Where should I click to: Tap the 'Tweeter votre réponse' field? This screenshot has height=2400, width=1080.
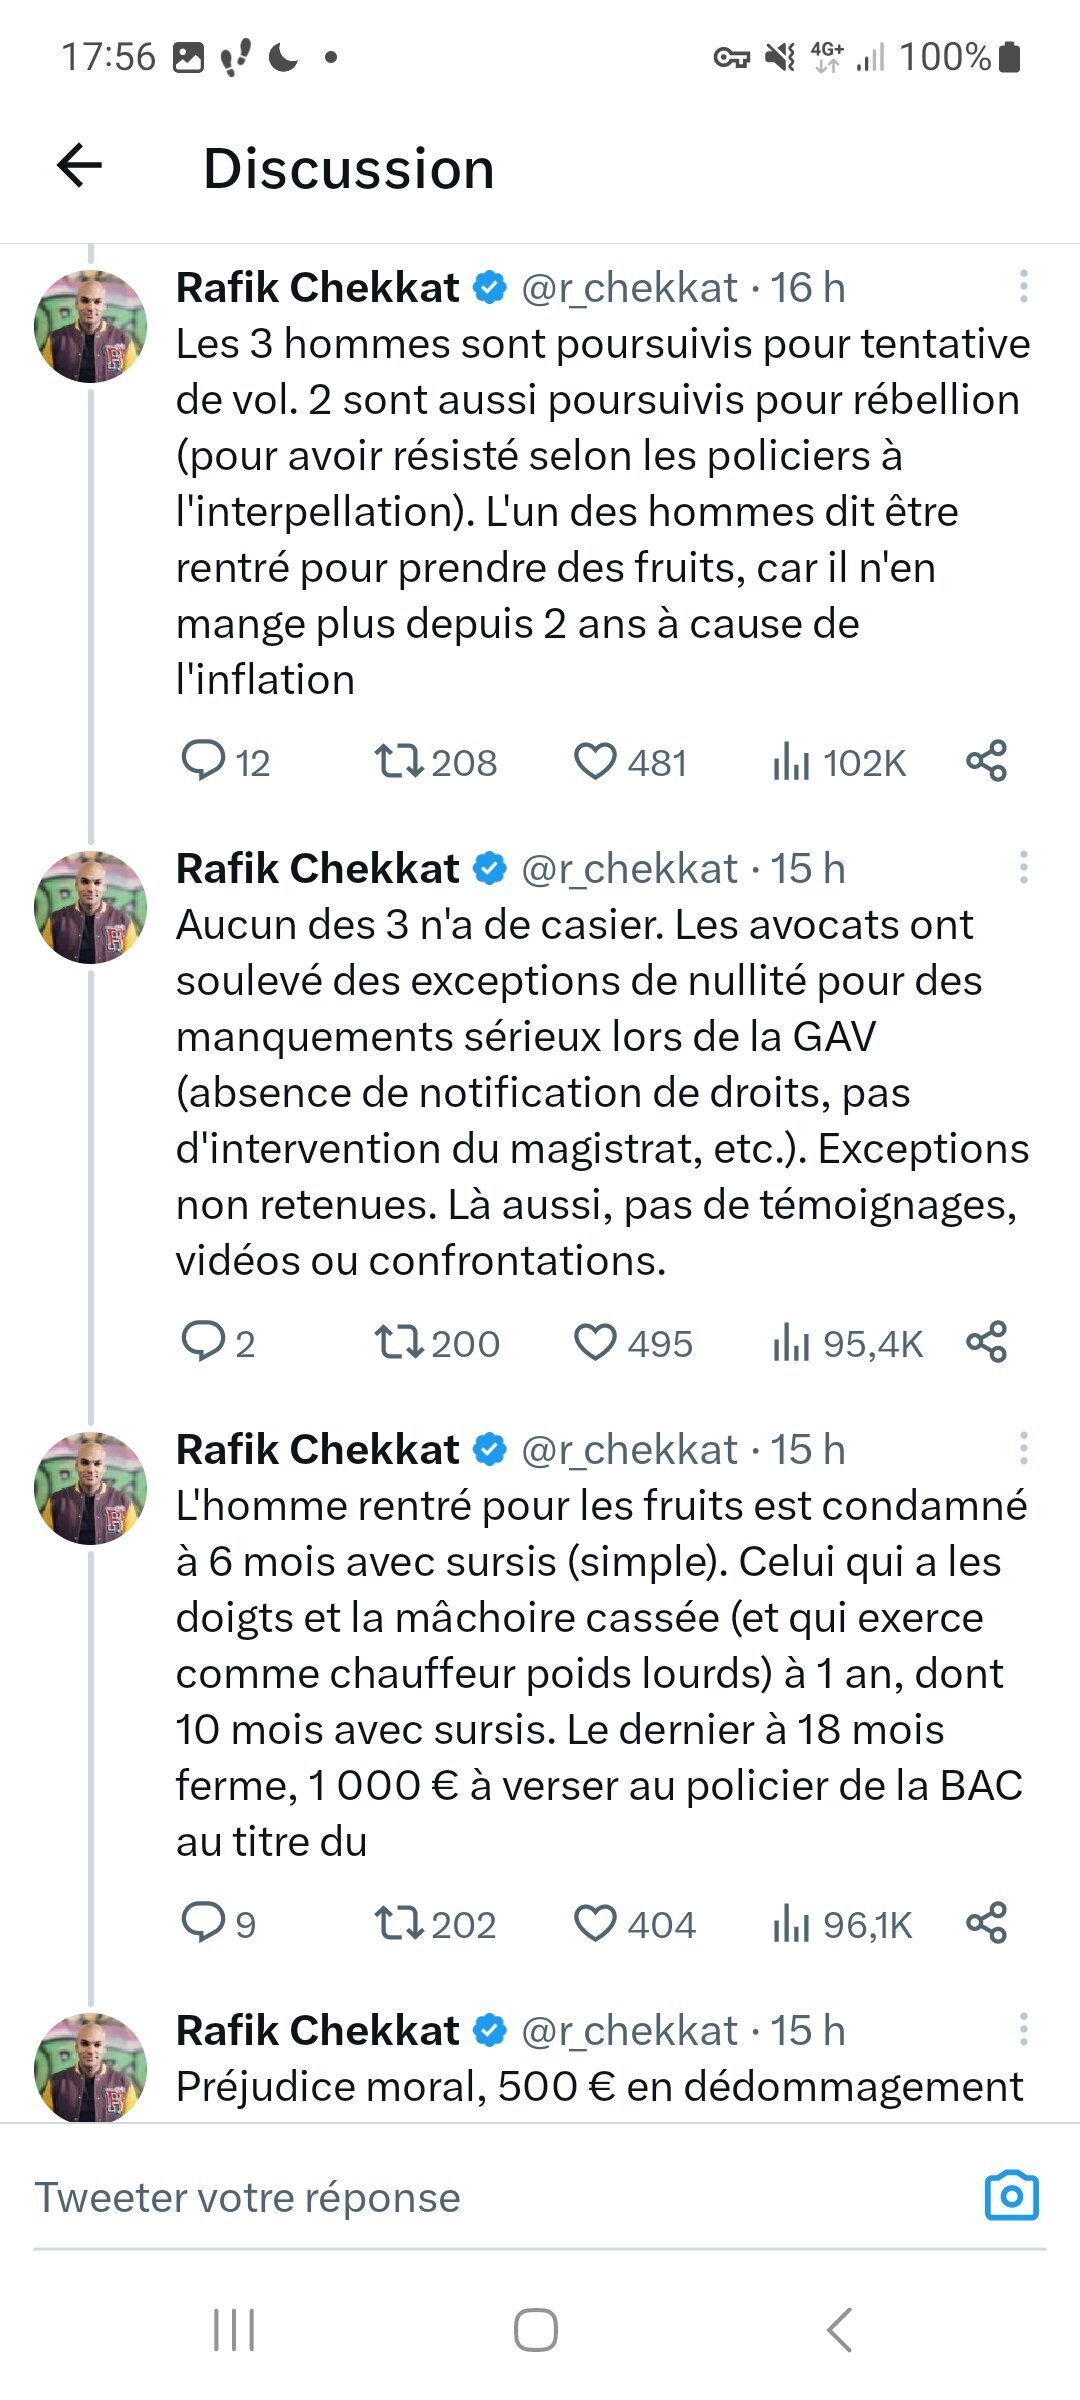[500, 2198]
